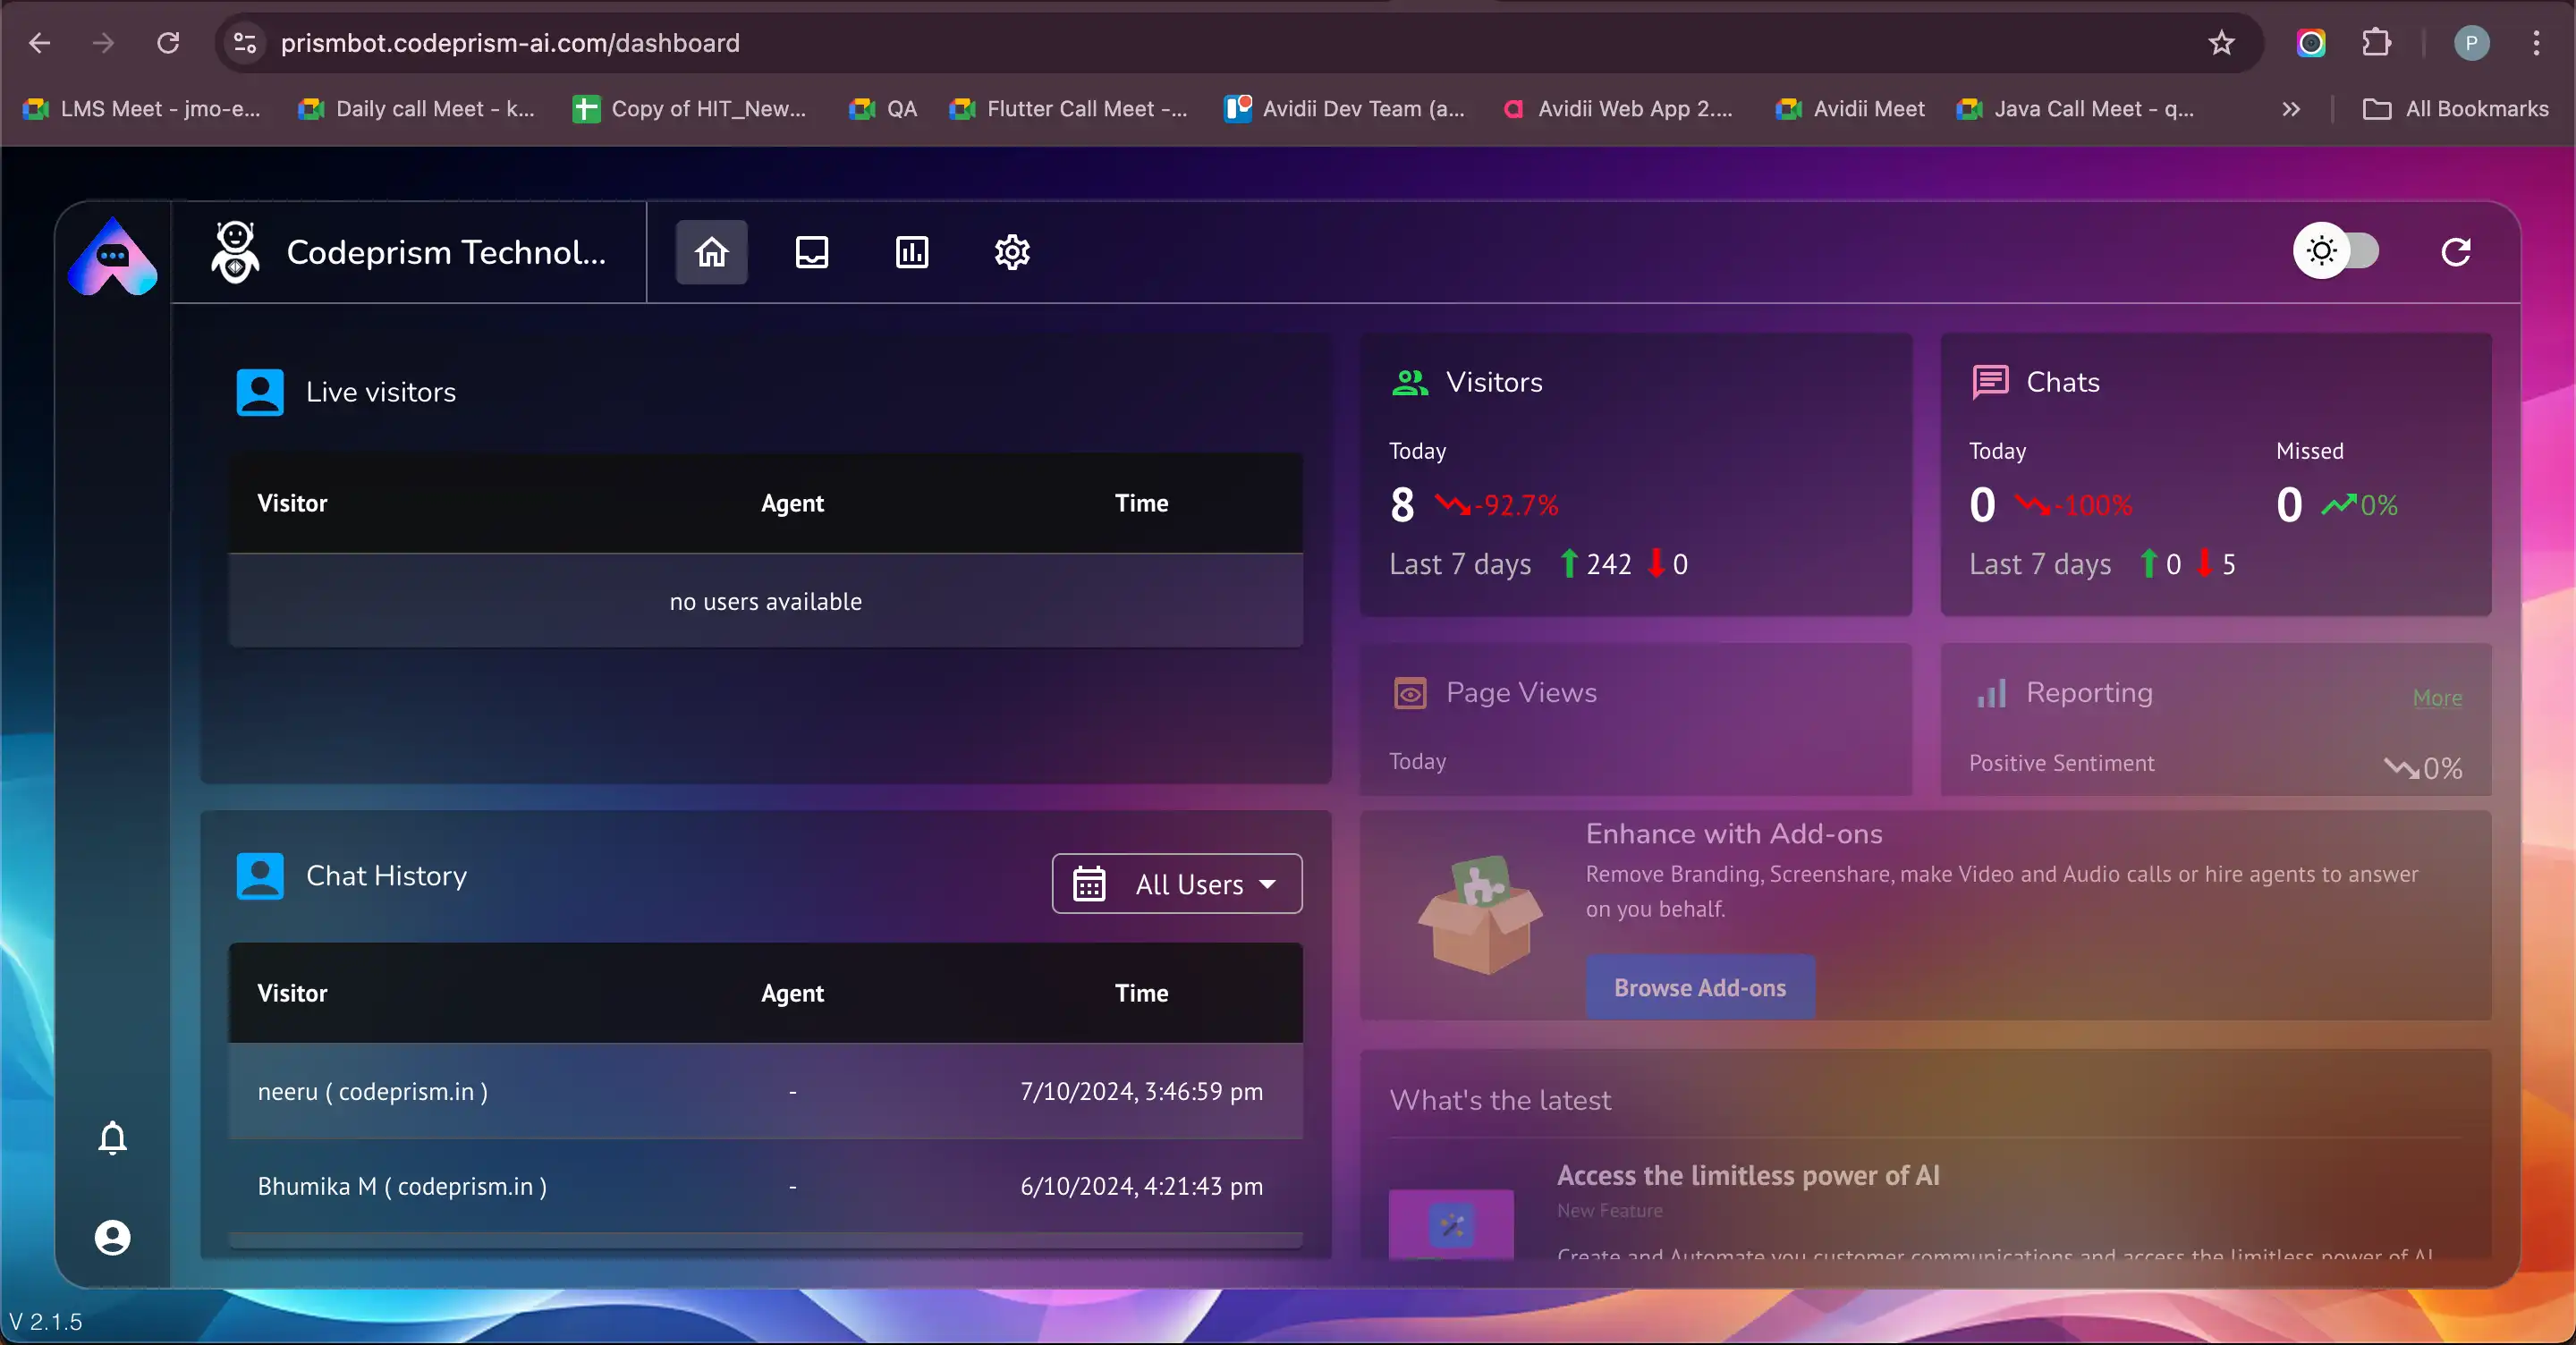The height and width of the screenshot is (1345, 2576).
Task: Open the user profile icon in sidebar
Action: pos(113,1237)
